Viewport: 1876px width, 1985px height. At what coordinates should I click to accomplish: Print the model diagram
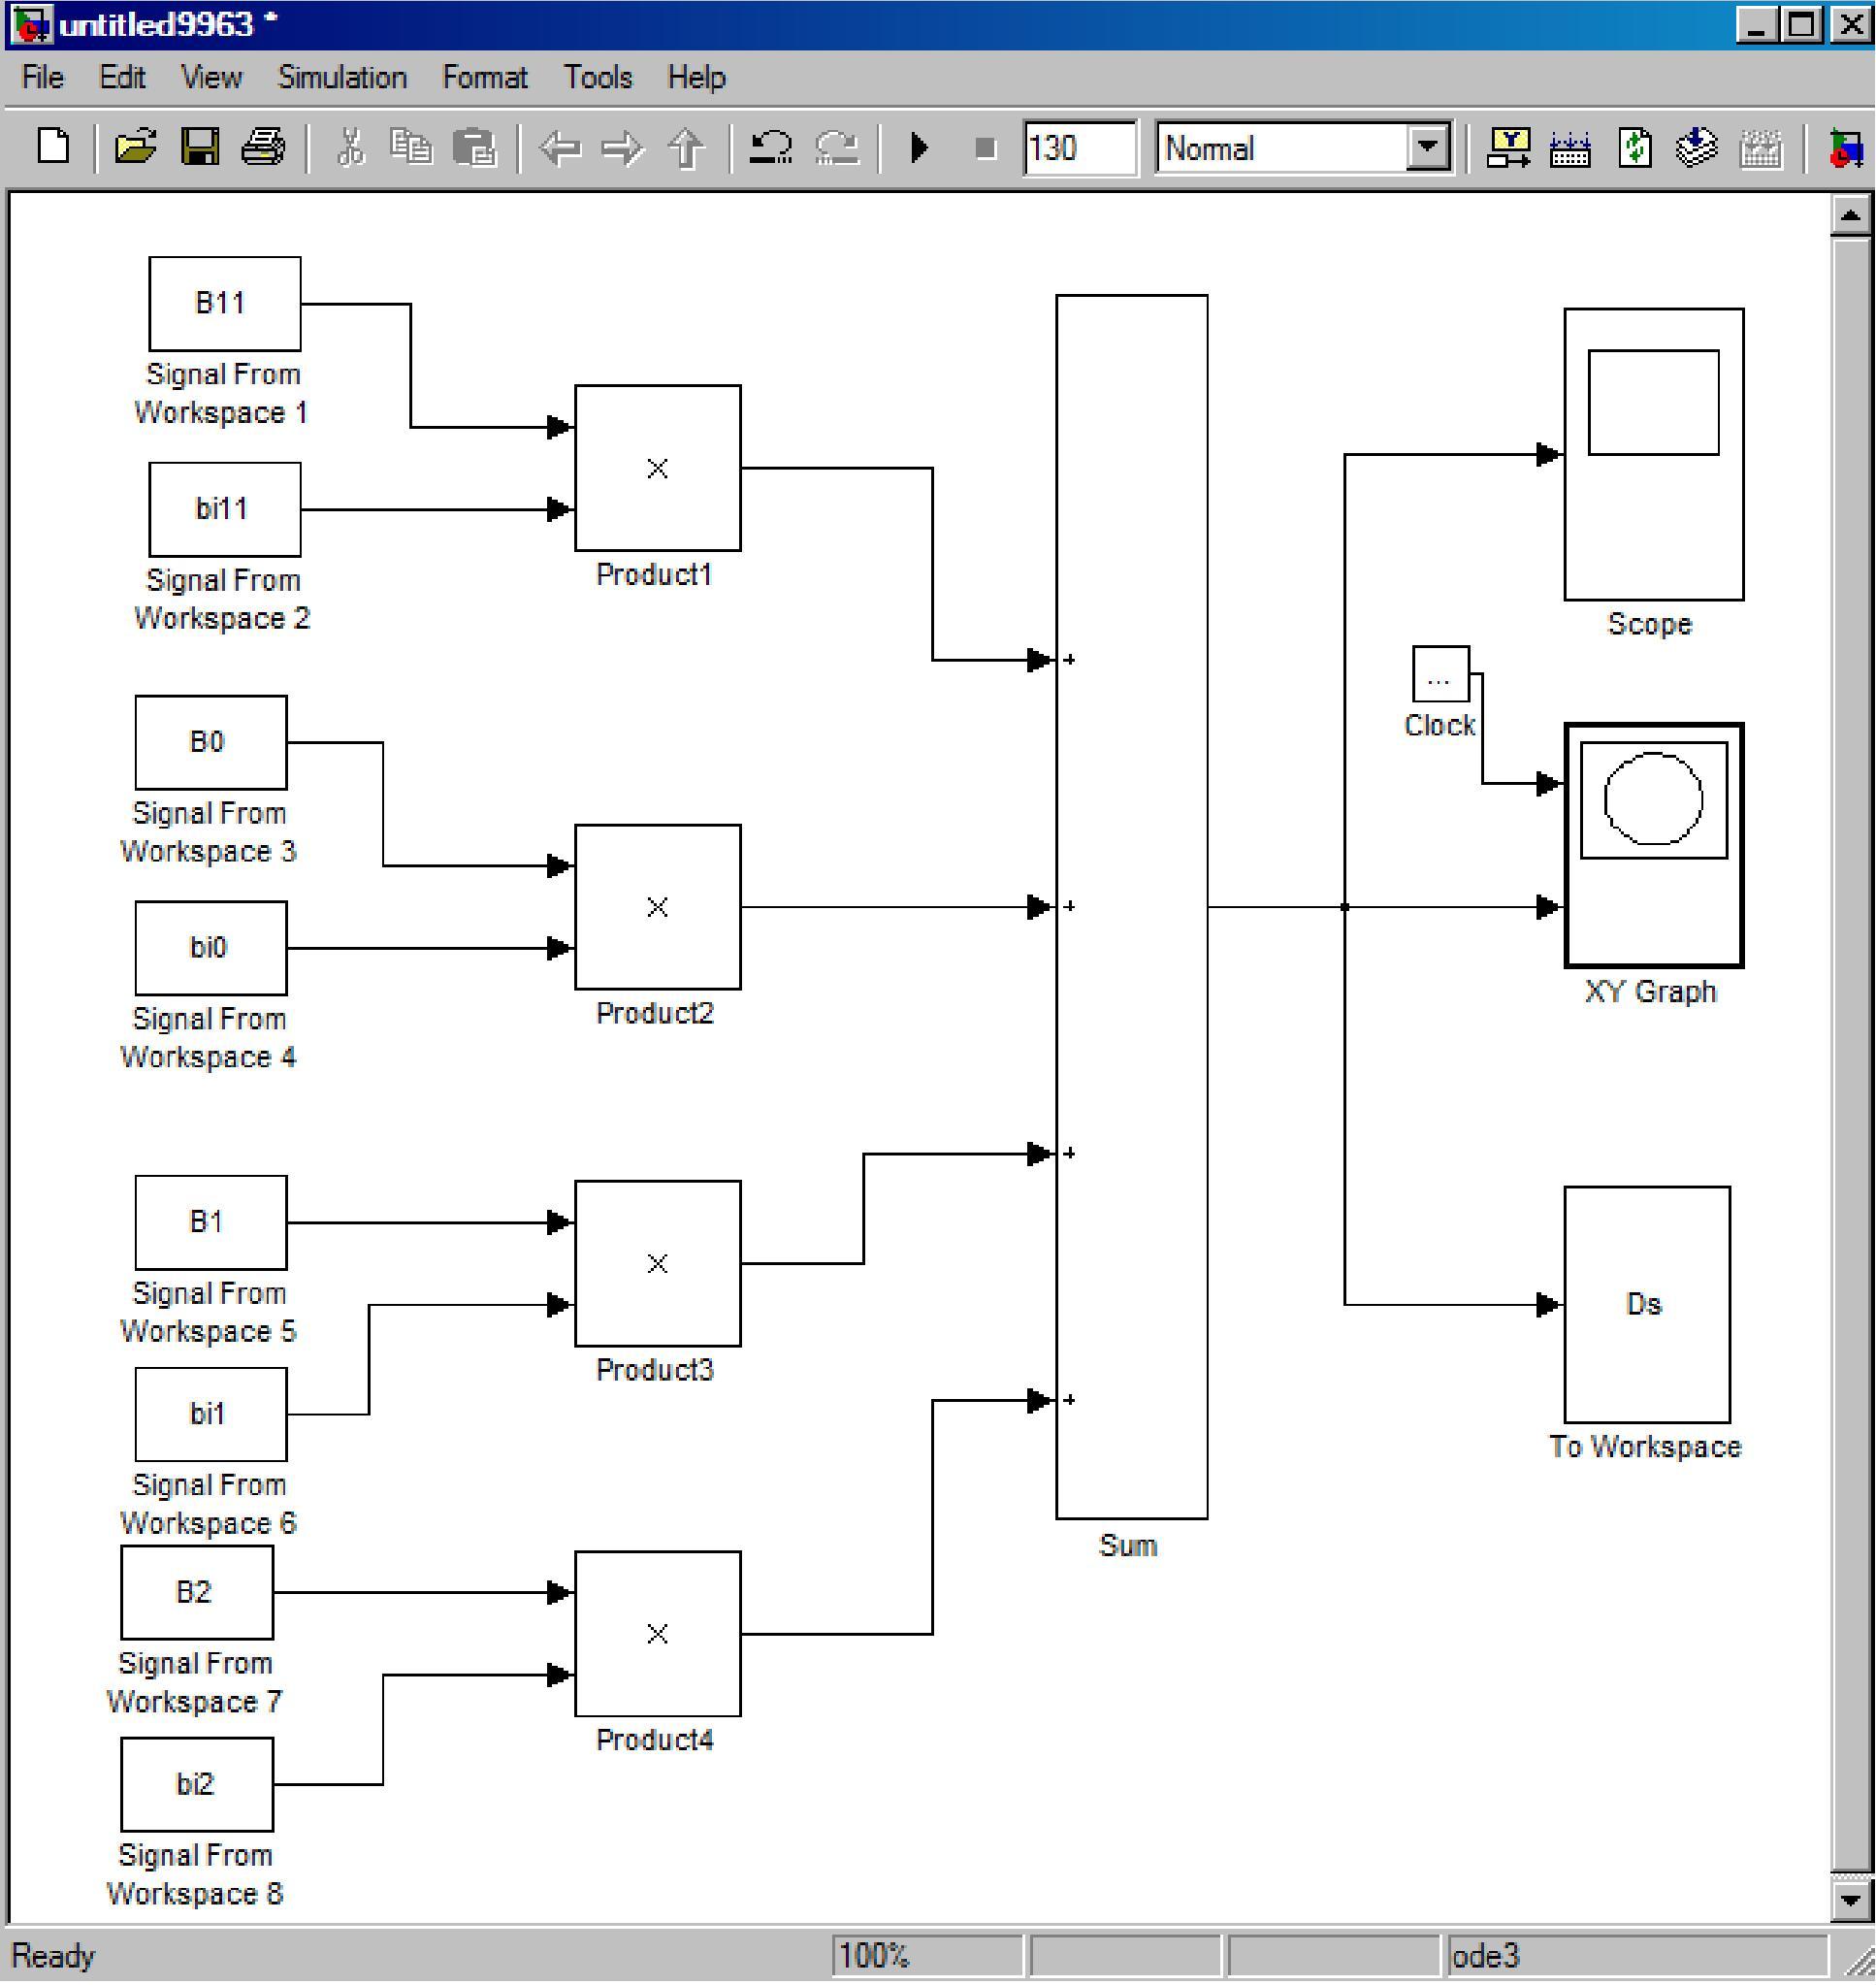click(x=263, y=148)
